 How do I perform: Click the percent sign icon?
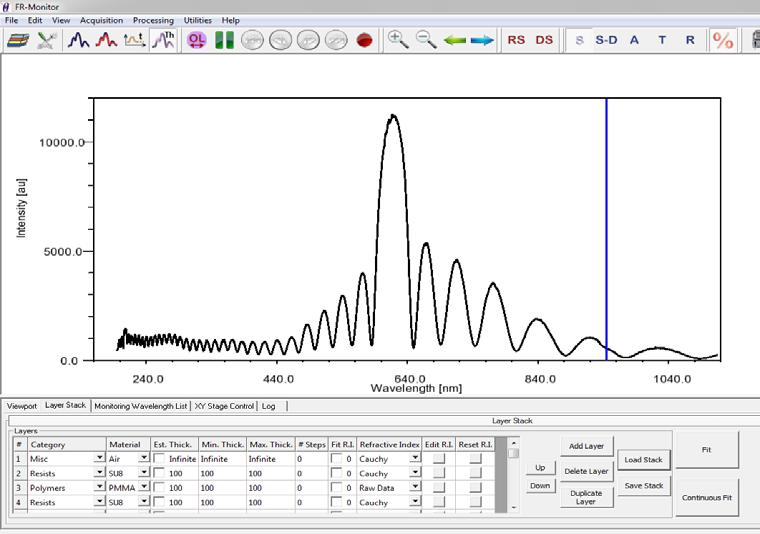pyautogui.click(x=723, y=40)
